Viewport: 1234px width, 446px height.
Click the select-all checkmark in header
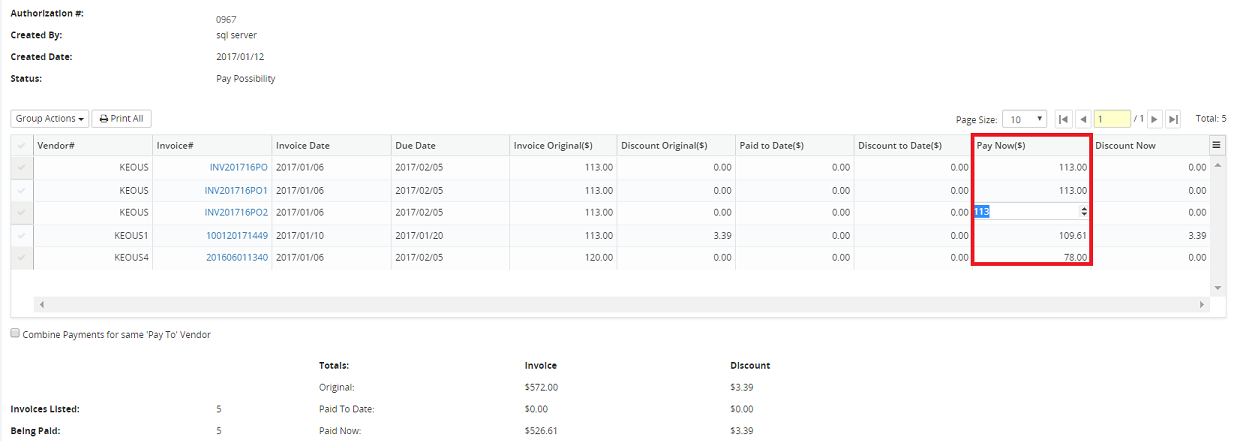21,146
